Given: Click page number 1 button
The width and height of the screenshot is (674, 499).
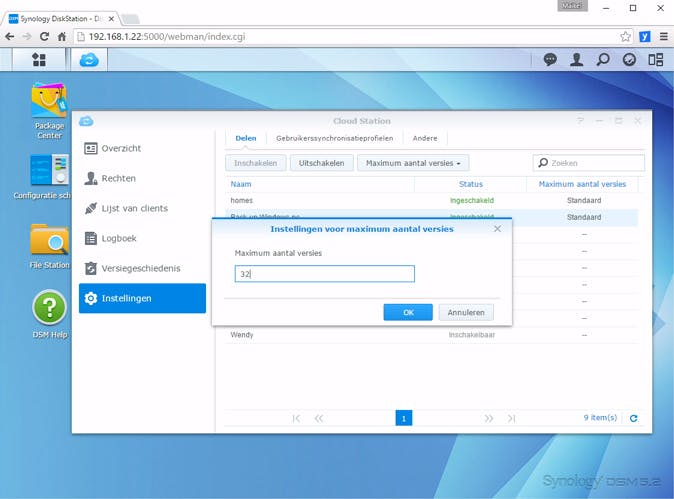Looking at the screenshot, I should pos(404,418).
